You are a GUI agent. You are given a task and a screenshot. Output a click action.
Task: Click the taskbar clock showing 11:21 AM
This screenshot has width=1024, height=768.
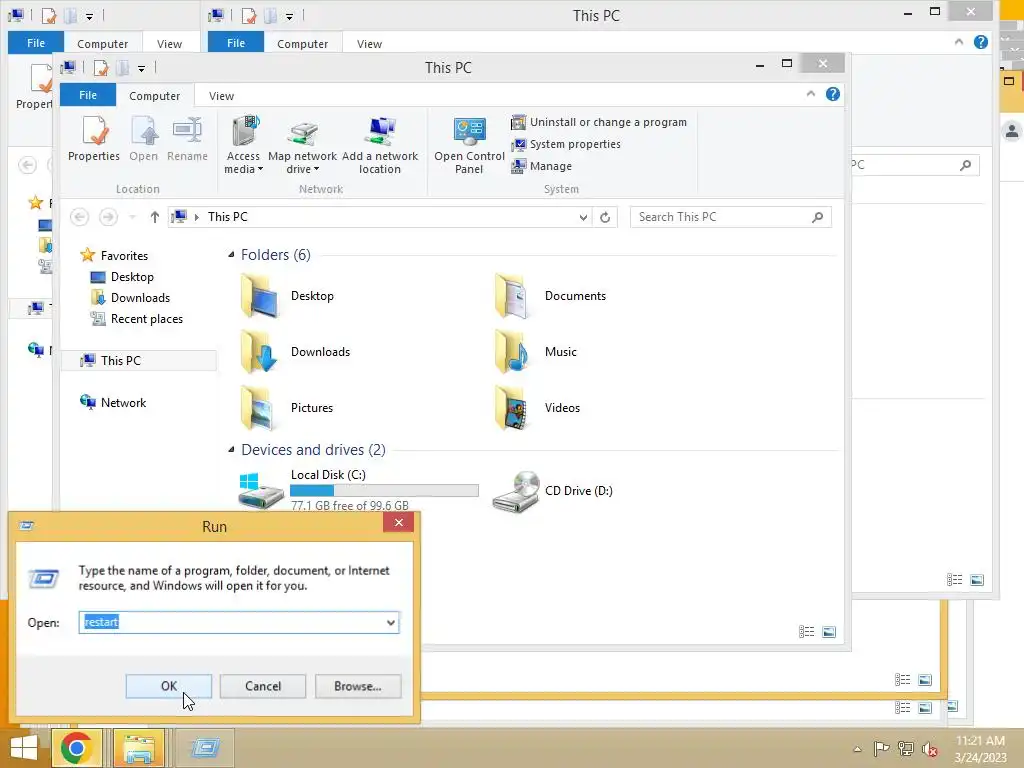(980, 749)
